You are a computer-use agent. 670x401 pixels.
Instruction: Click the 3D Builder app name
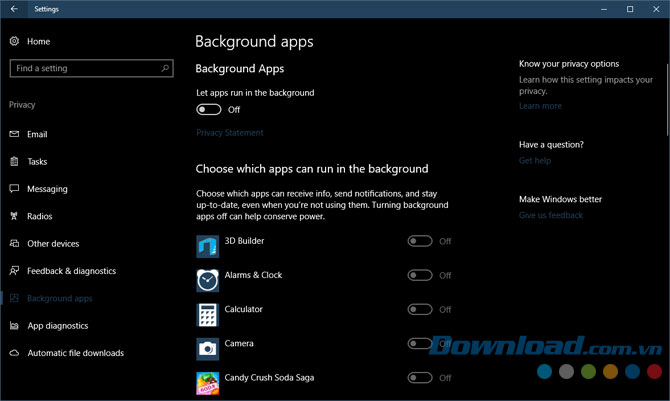point(244,241)
